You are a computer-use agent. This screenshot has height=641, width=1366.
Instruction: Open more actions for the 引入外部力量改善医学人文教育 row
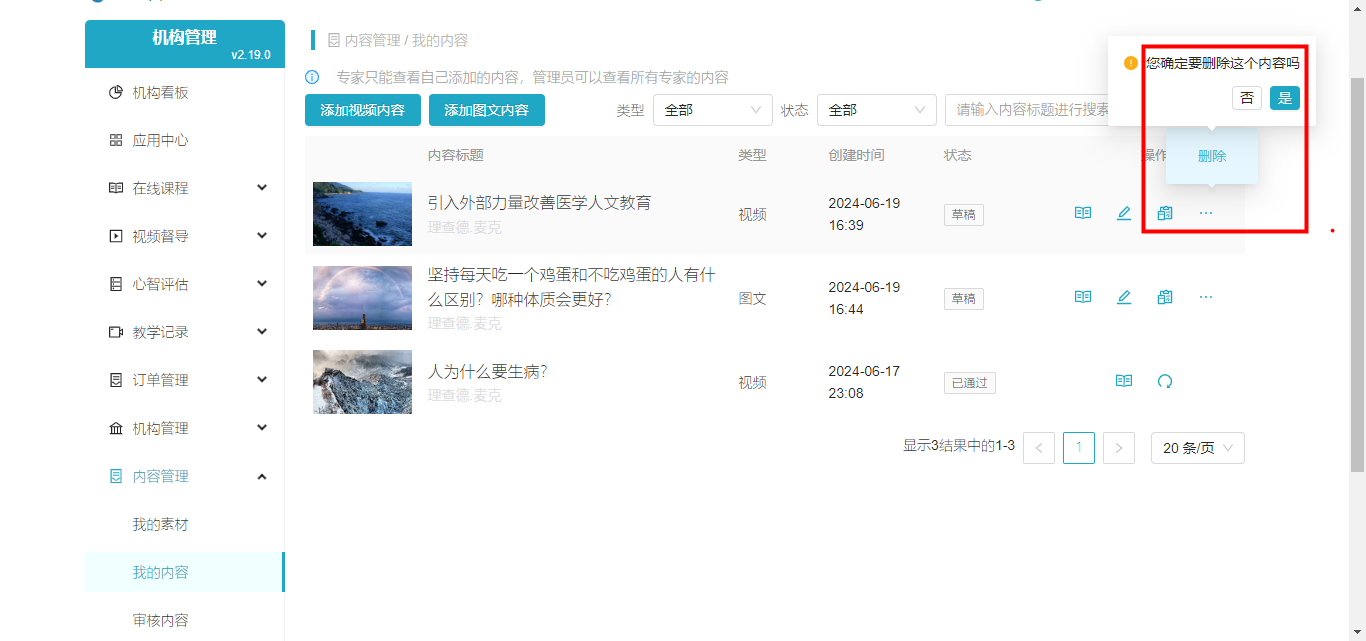1206,213
